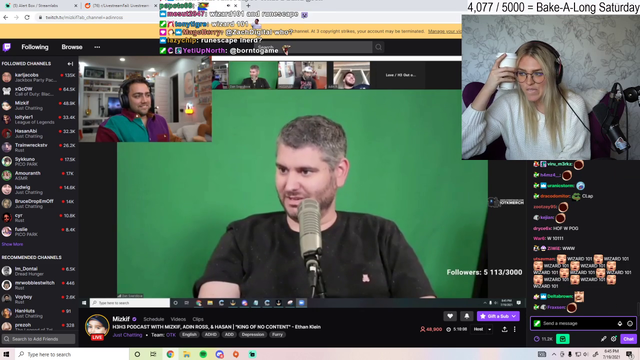
Task: Open the vertical three-dot stream options
Action: (x=515, y=329)
